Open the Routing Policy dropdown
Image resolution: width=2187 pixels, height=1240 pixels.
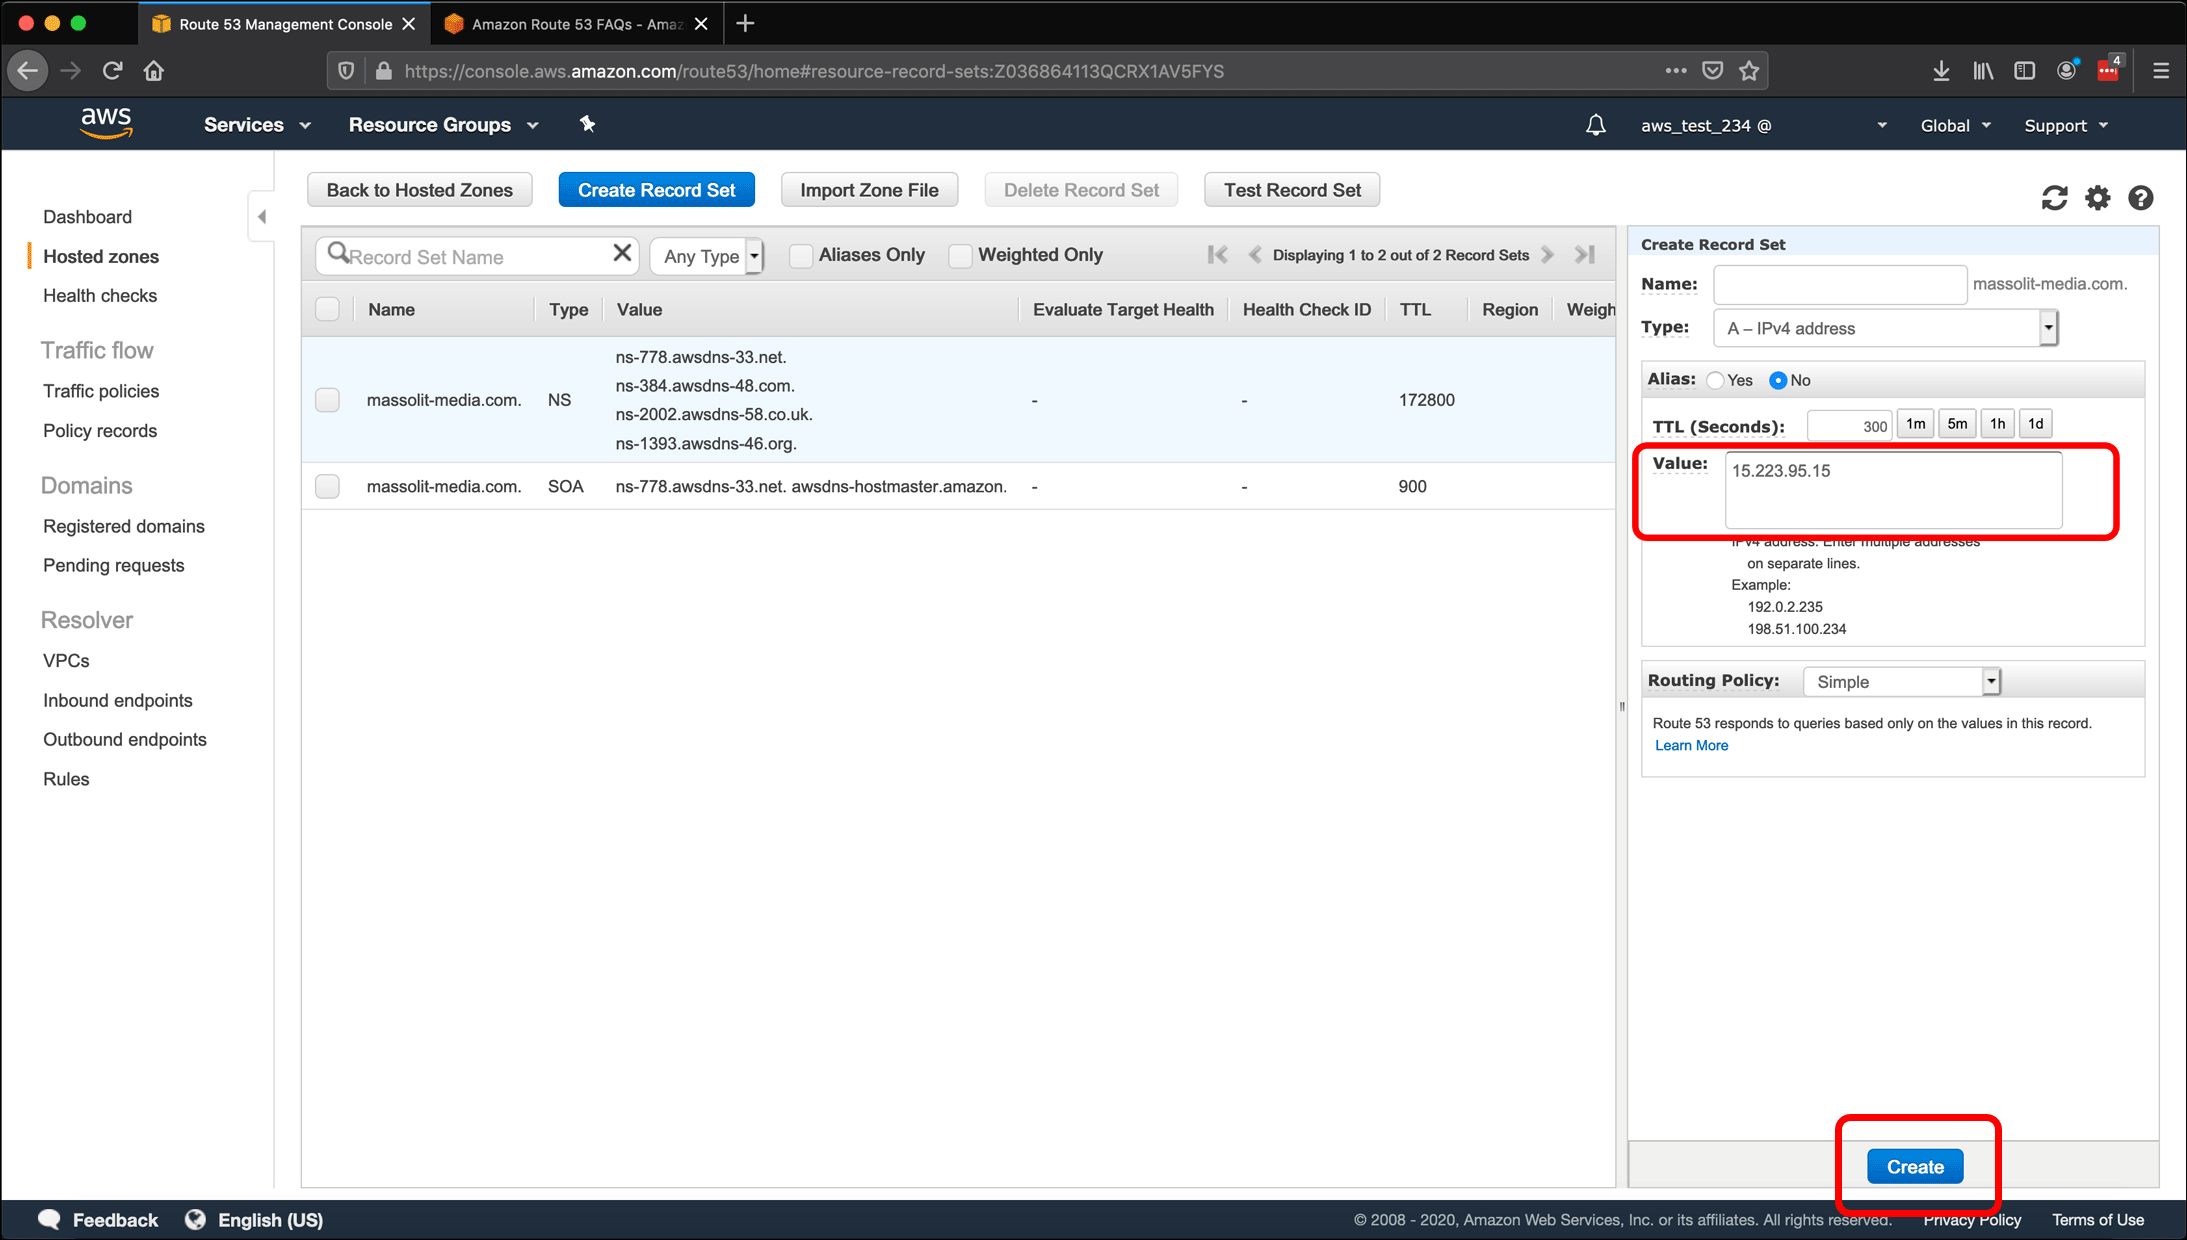point(1901,682)
